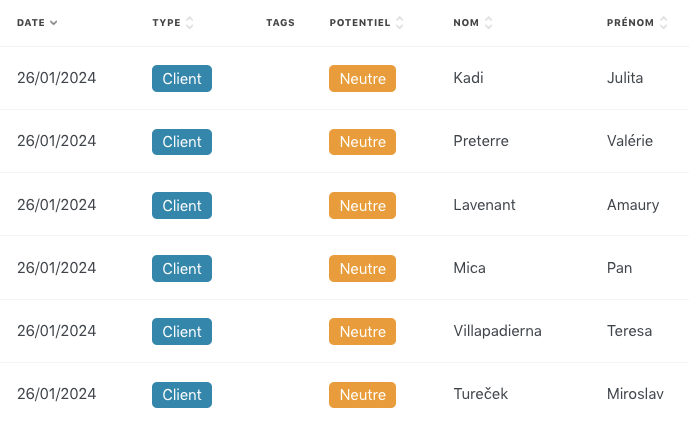Click the PRÉNOM column sort arrows

click(664, 22)
